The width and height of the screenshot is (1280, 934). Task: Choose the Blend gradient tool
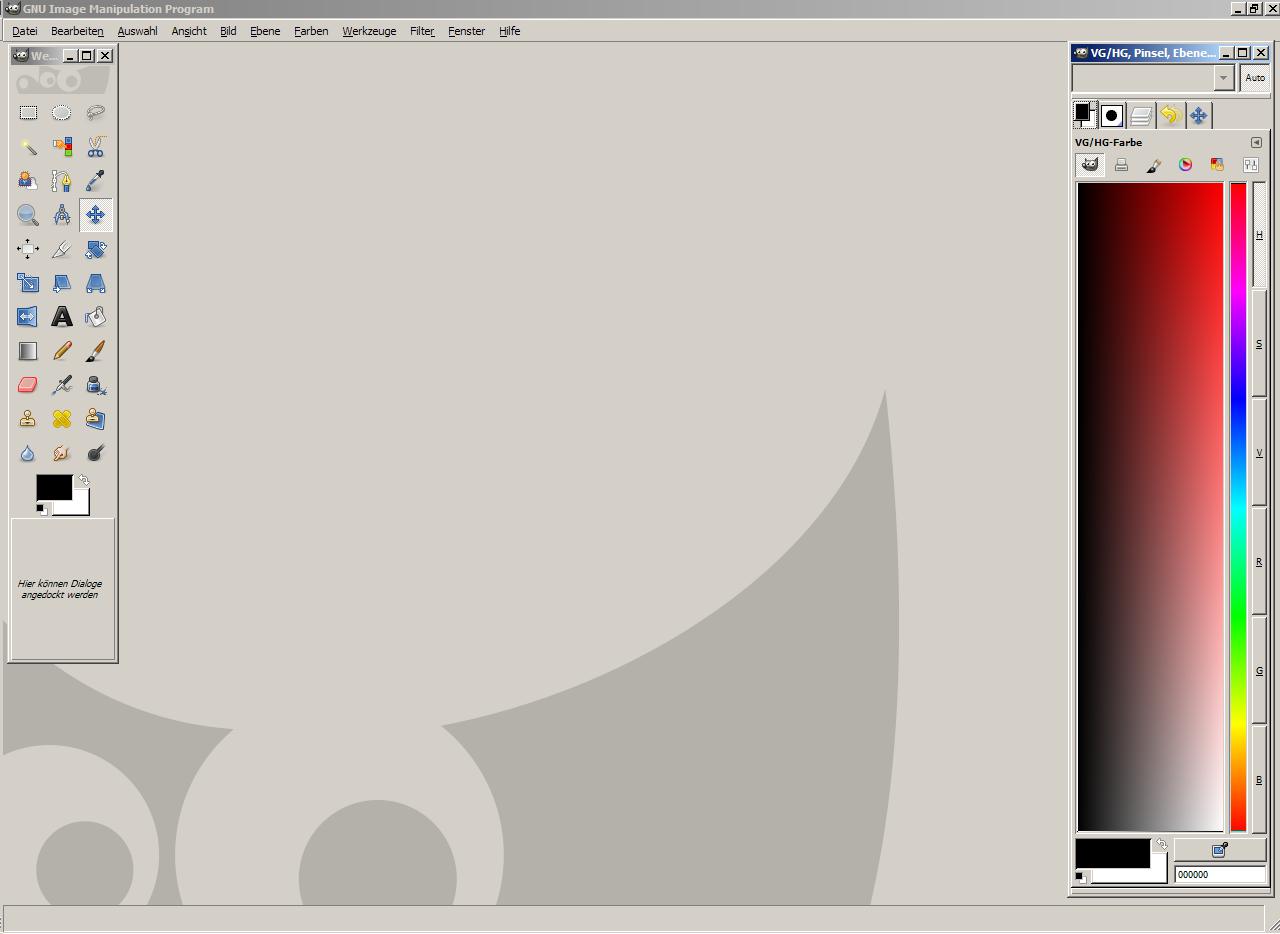click(28, 351)
